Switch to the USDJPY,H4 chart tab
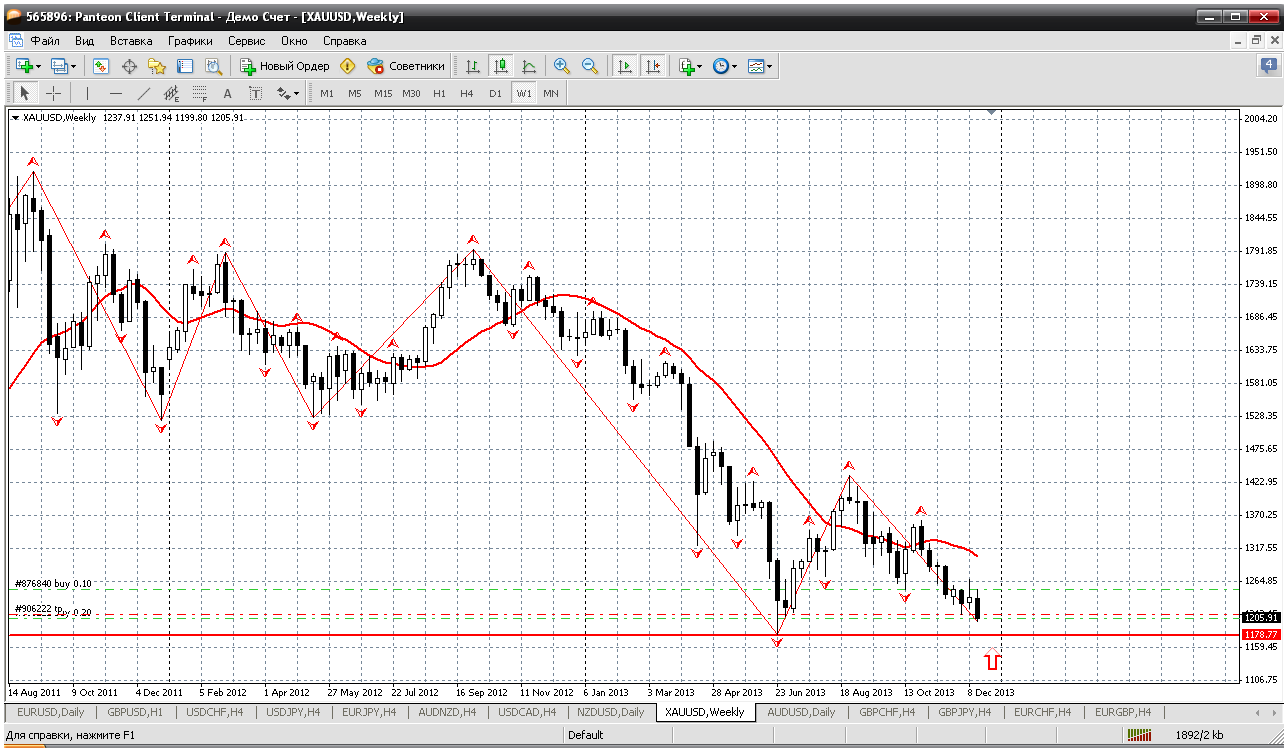 pos(293,712)
